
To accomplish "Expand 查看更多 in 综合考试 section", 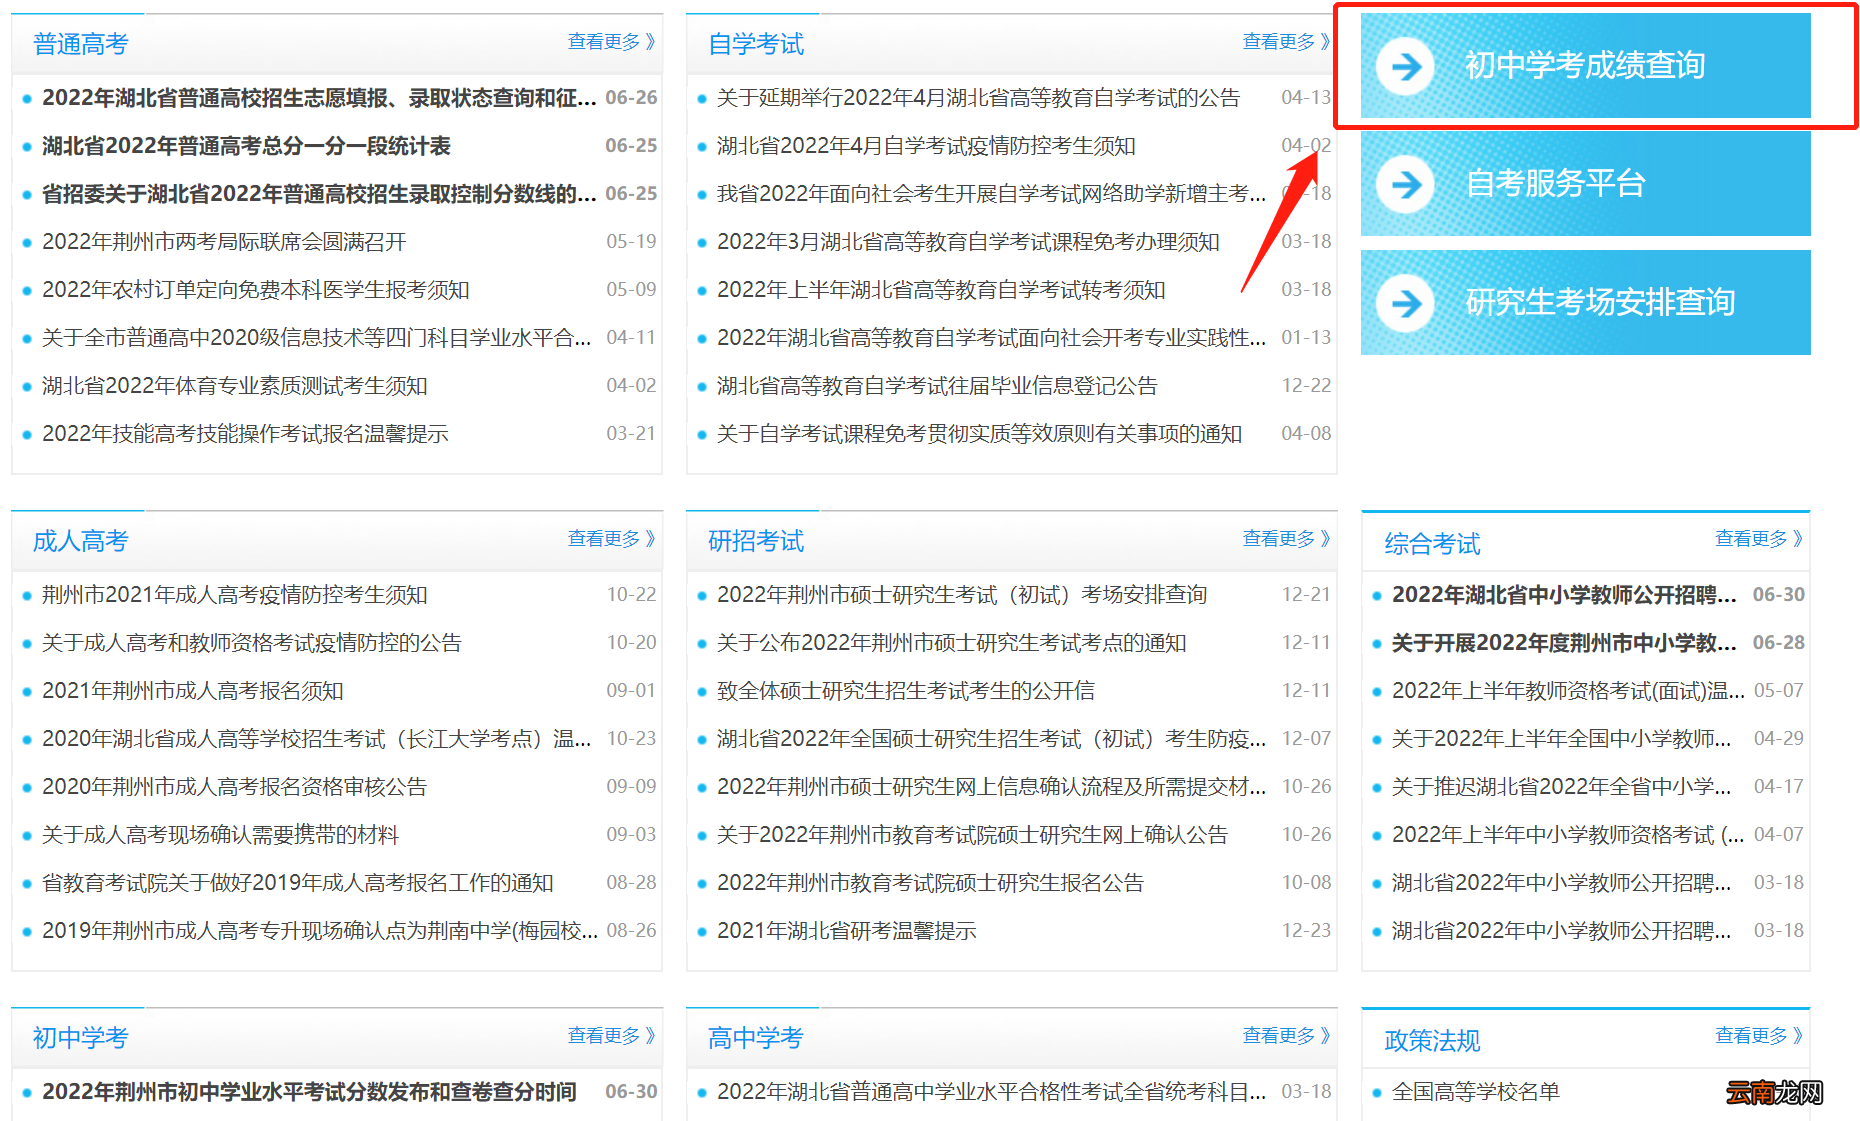I will pos(1758,539).
